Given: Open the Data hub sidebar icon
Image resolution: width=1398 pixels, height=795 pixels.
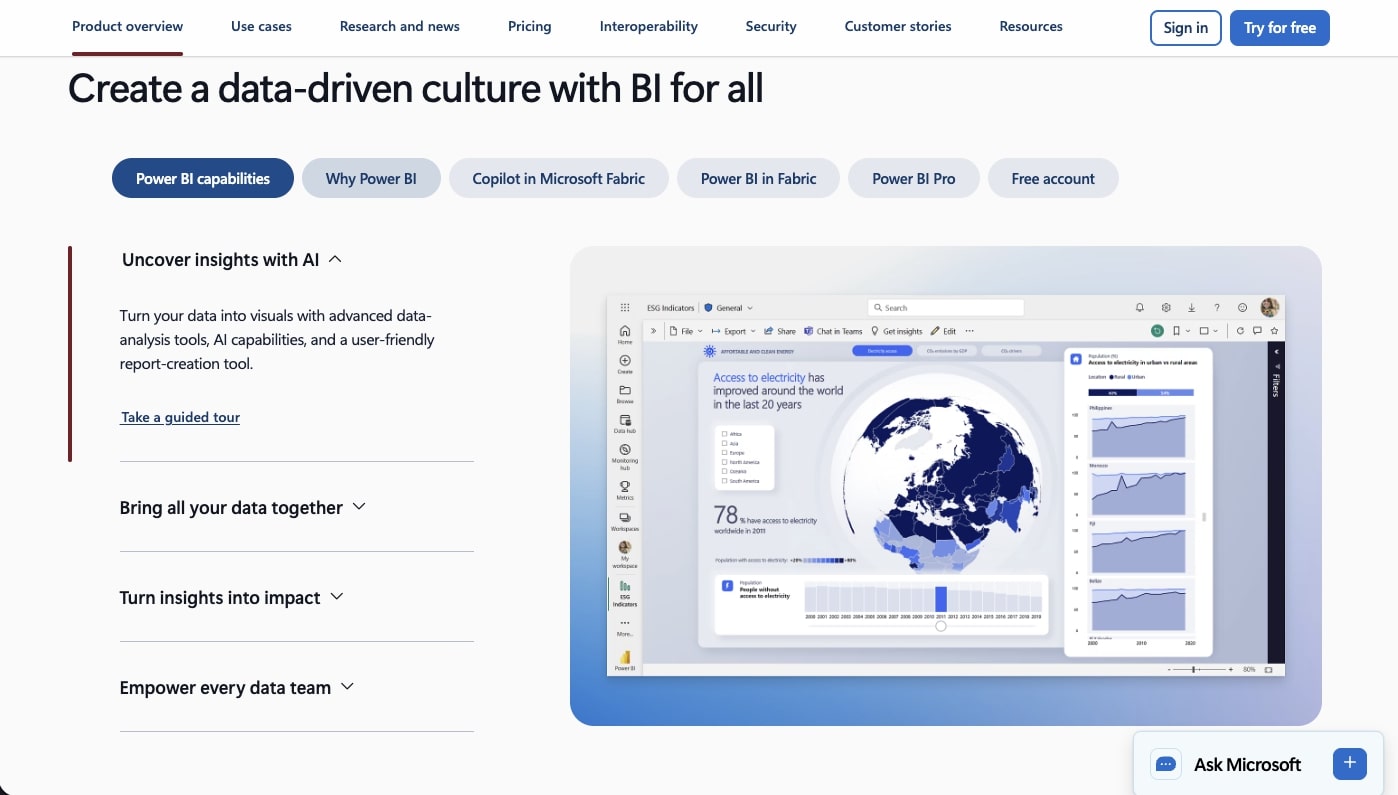Looking at the screenshot, I should pos(624,422).
